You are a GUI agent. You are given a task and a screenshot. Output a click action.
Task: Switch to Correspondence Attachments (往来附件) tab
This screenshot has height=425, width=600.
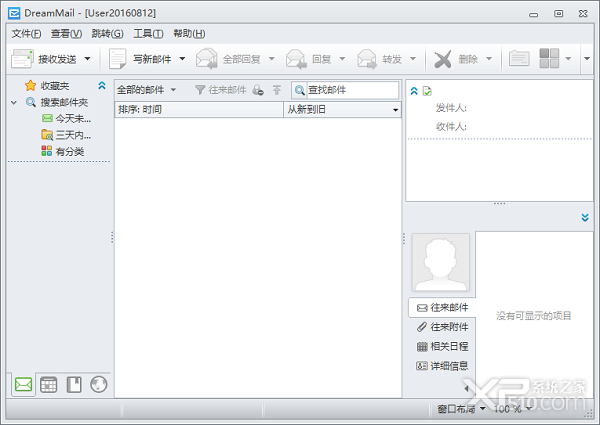click(442, 327)
